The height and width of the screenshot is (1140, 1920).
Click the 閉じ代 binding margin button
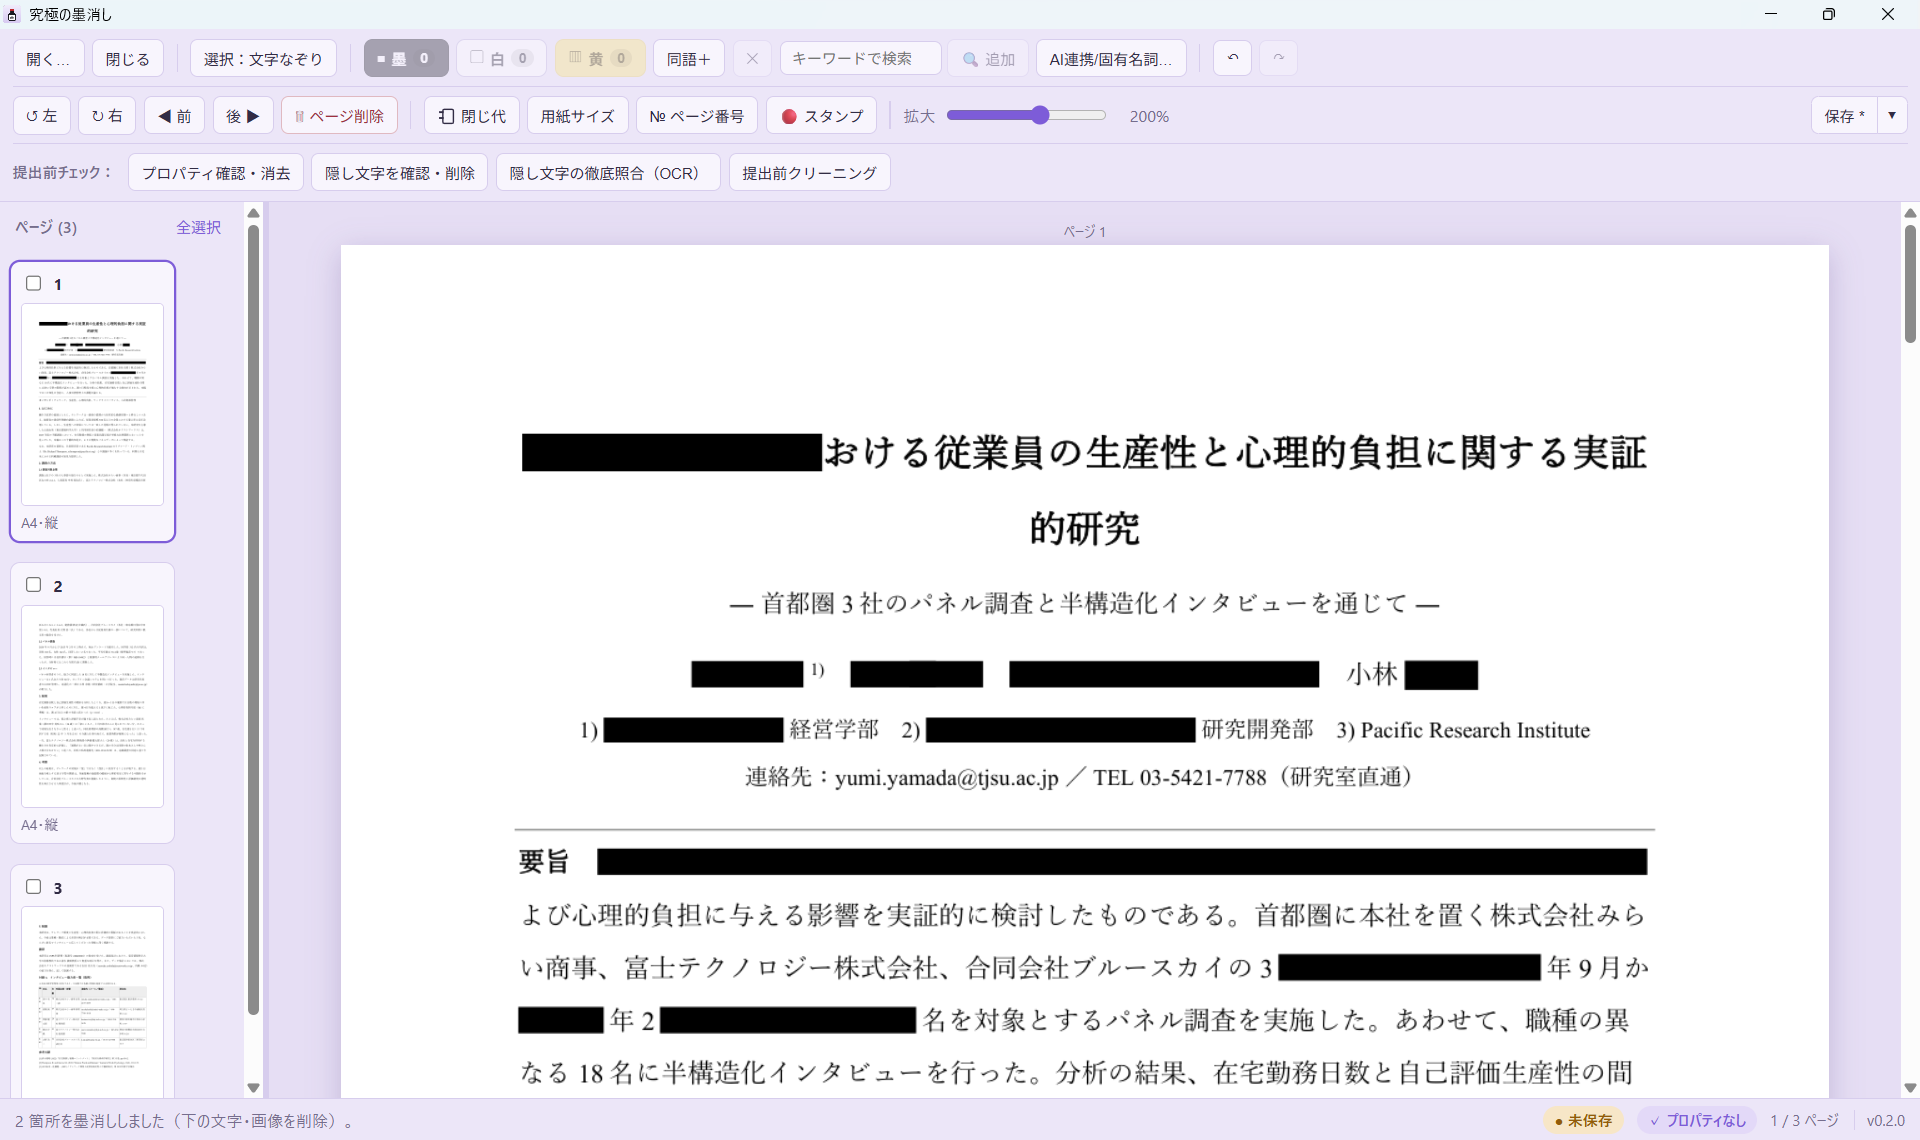[472, 116]
